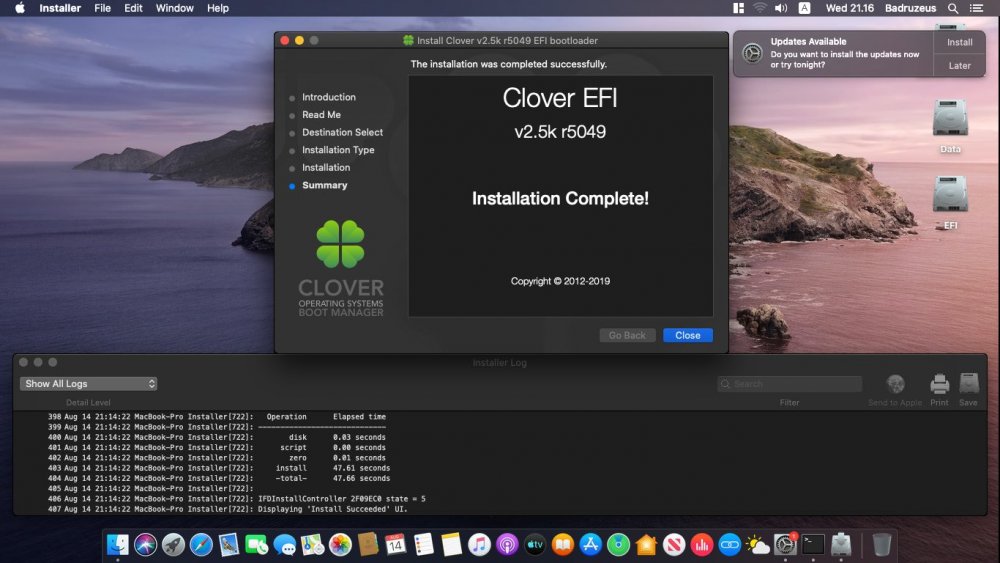This screenshot has width=1000, height=563.
Task: Click Close to finish Clover installer
Action: 688,335
